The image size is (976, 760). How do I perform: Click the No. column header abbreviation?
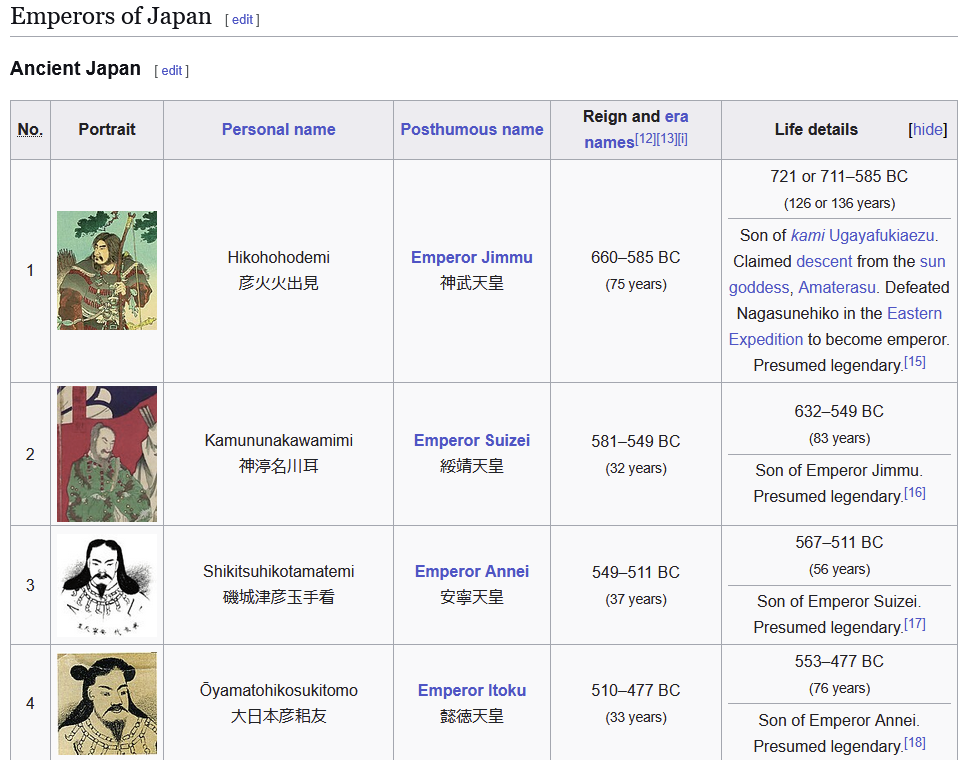click(30, 129)
